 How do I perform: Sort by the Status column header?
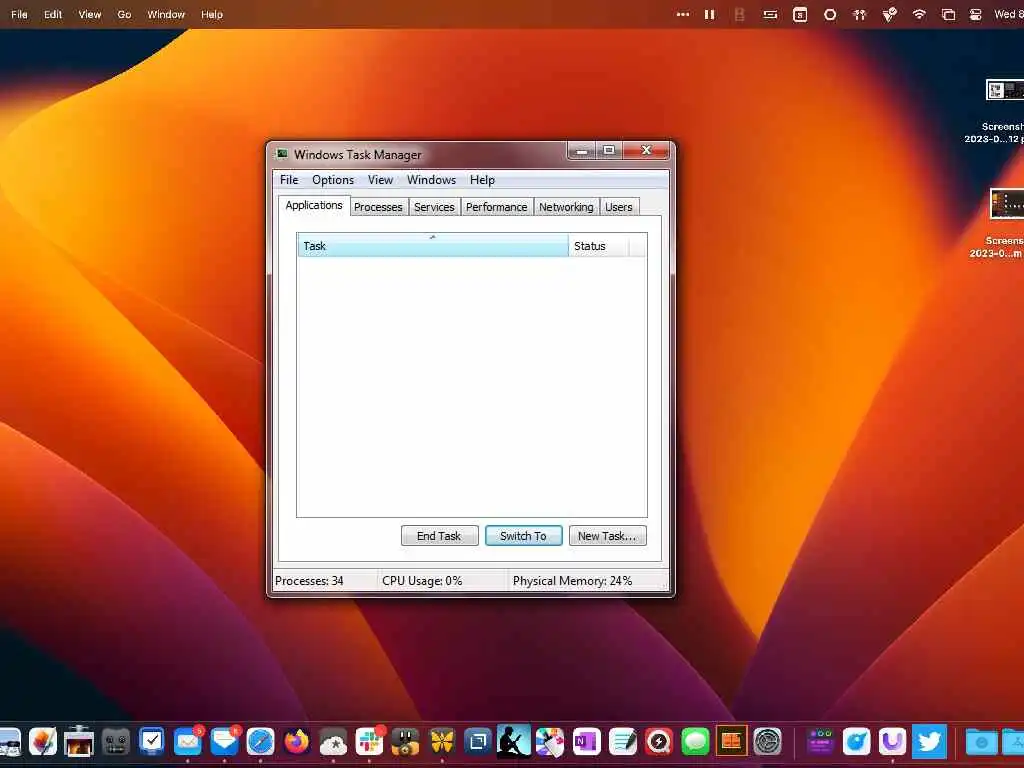click(x=598, y=246)
